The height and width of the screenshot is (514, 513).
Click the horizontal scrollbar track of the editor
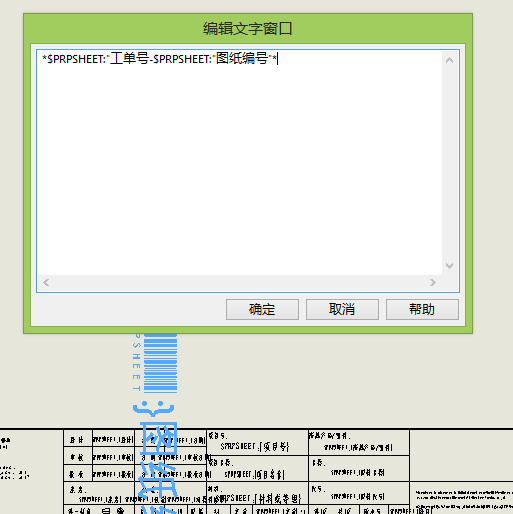click(x=239, y=283)
